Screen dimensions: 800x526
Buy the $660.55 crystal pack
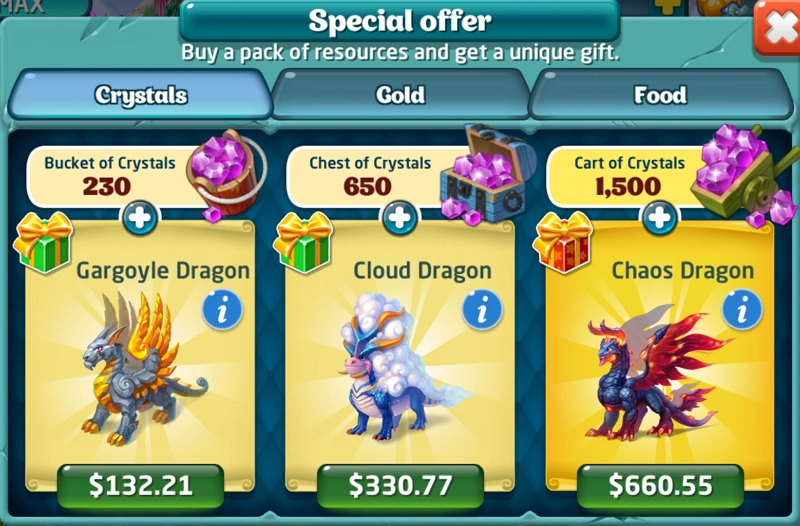[660, 485]
